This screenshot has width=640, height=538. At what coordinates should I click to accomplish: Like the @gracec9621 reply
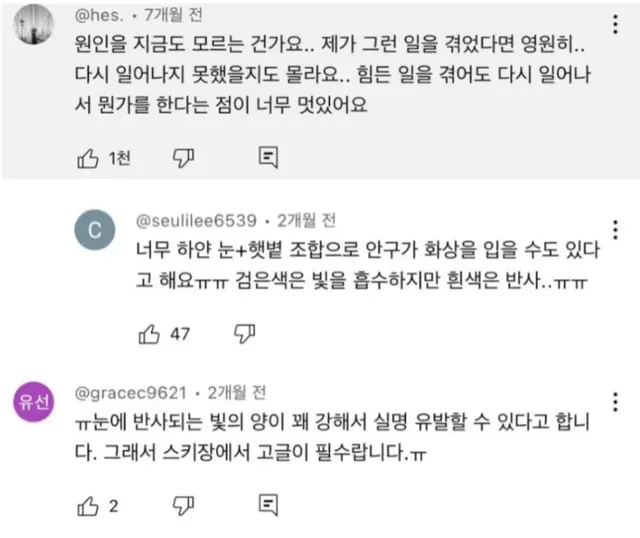[87, 505]
